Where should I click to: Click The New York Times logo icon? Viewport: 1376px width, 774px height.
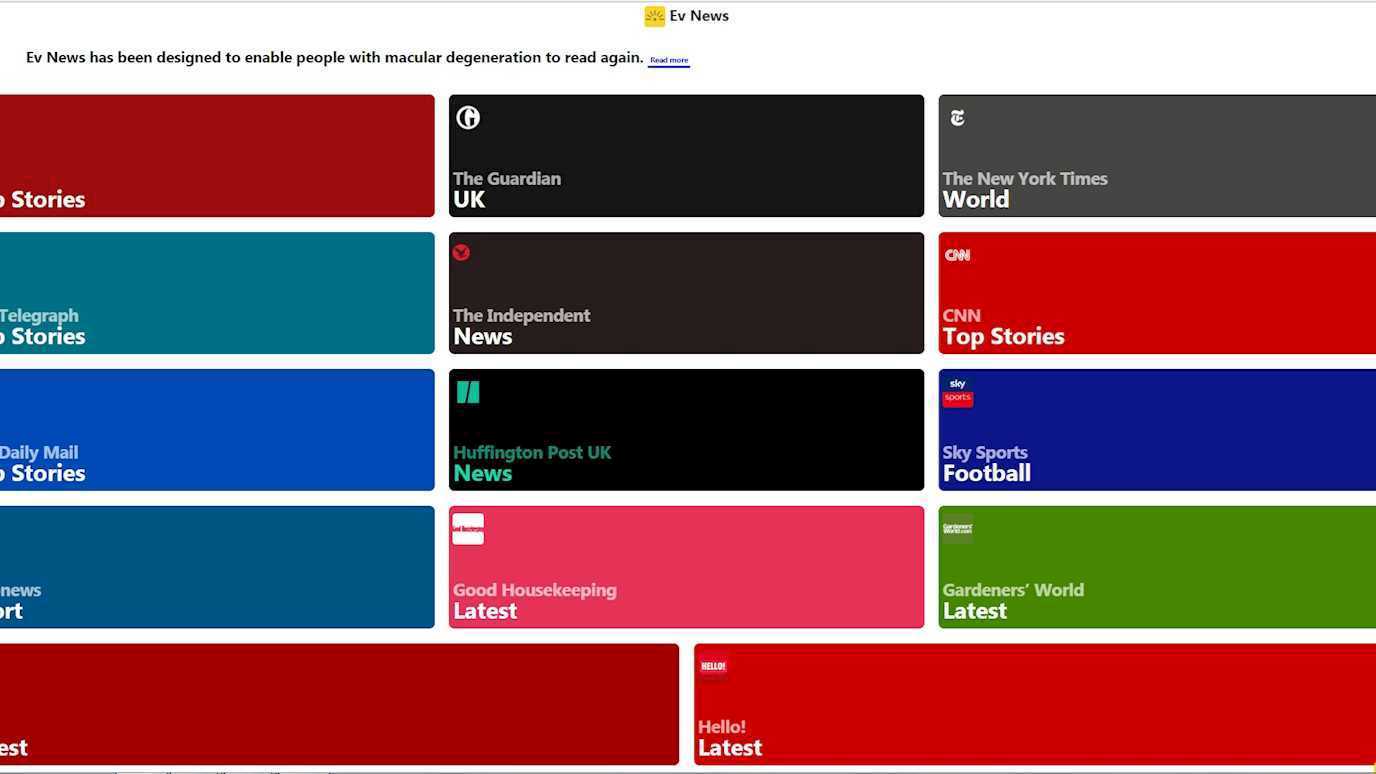point(957,118)
